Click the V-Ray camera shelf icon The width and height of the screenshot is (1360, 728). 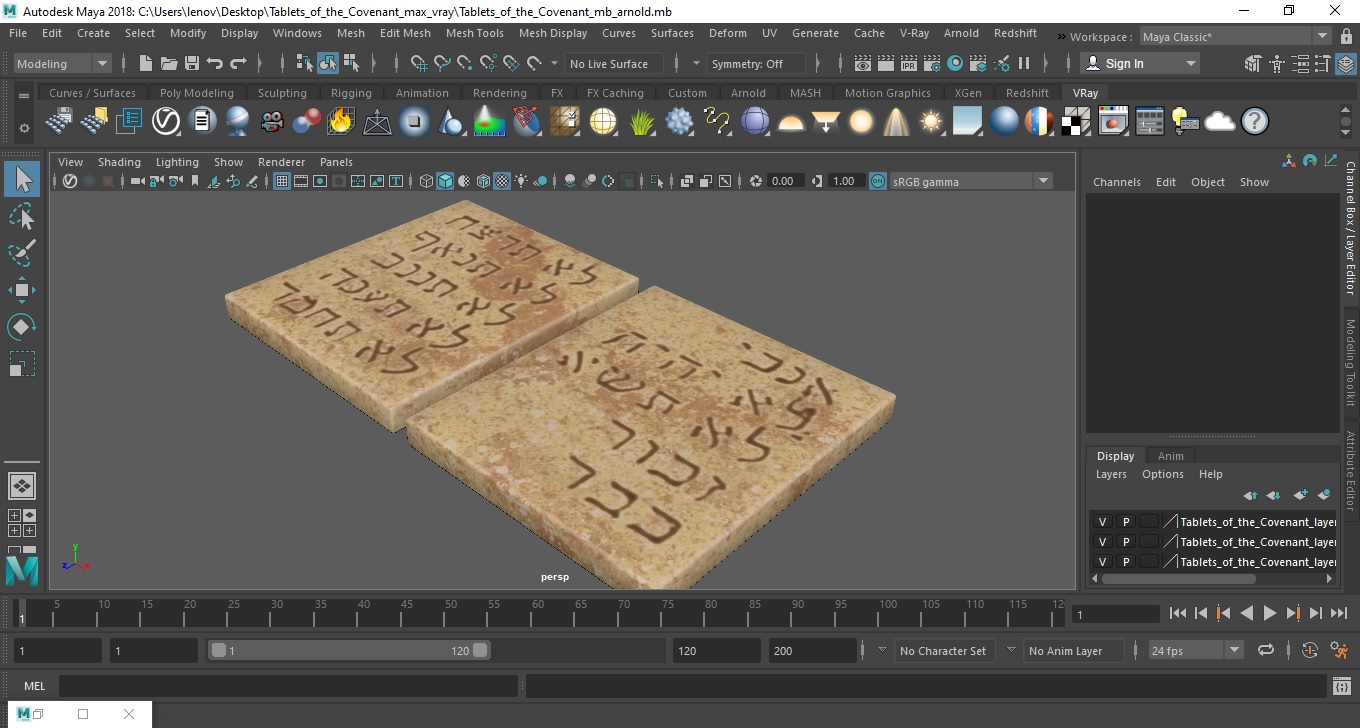272,122
